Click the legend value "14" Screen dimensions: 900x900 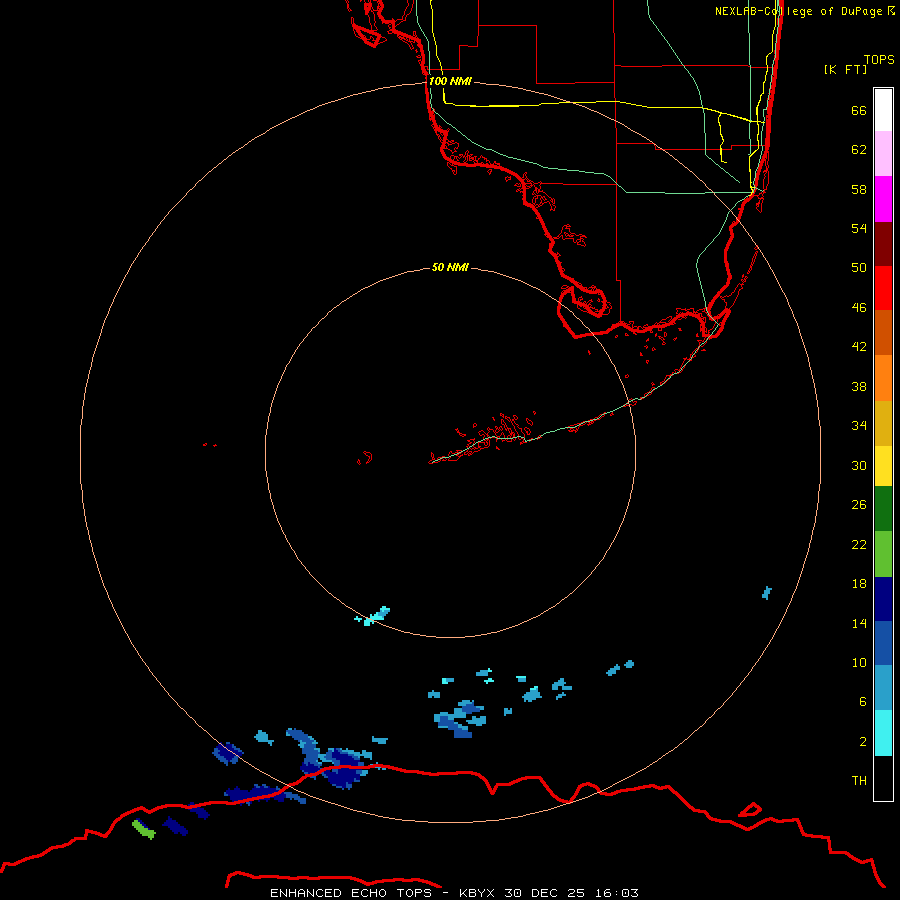point(859,623)
